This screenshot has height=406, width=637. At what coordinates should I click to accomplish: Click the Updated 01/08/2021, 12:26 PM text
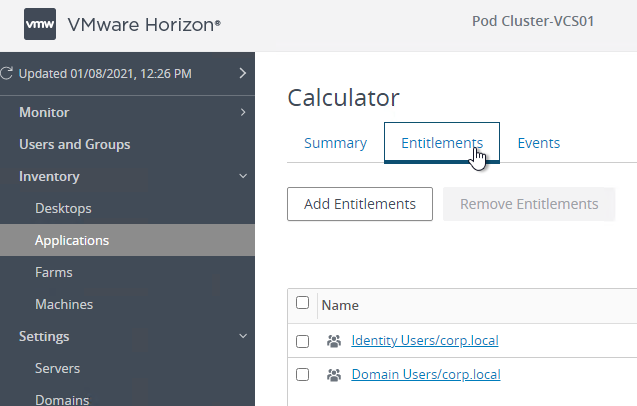(x=105, y=74)
